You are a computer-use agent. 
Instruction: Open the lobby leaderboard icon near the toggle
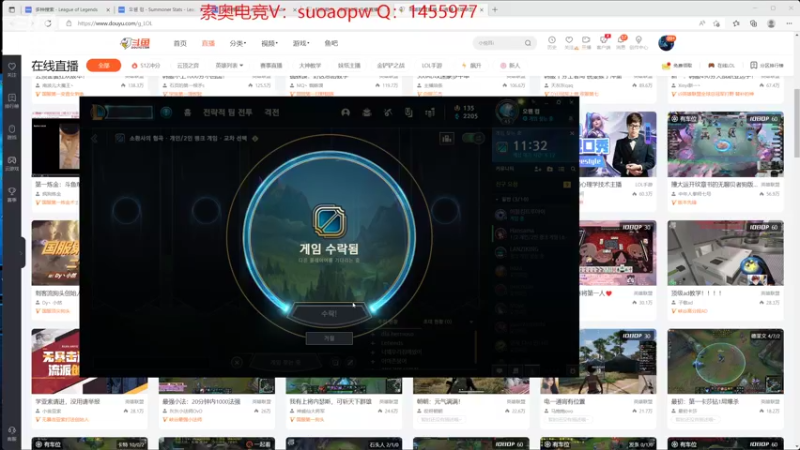click(446, 138)
